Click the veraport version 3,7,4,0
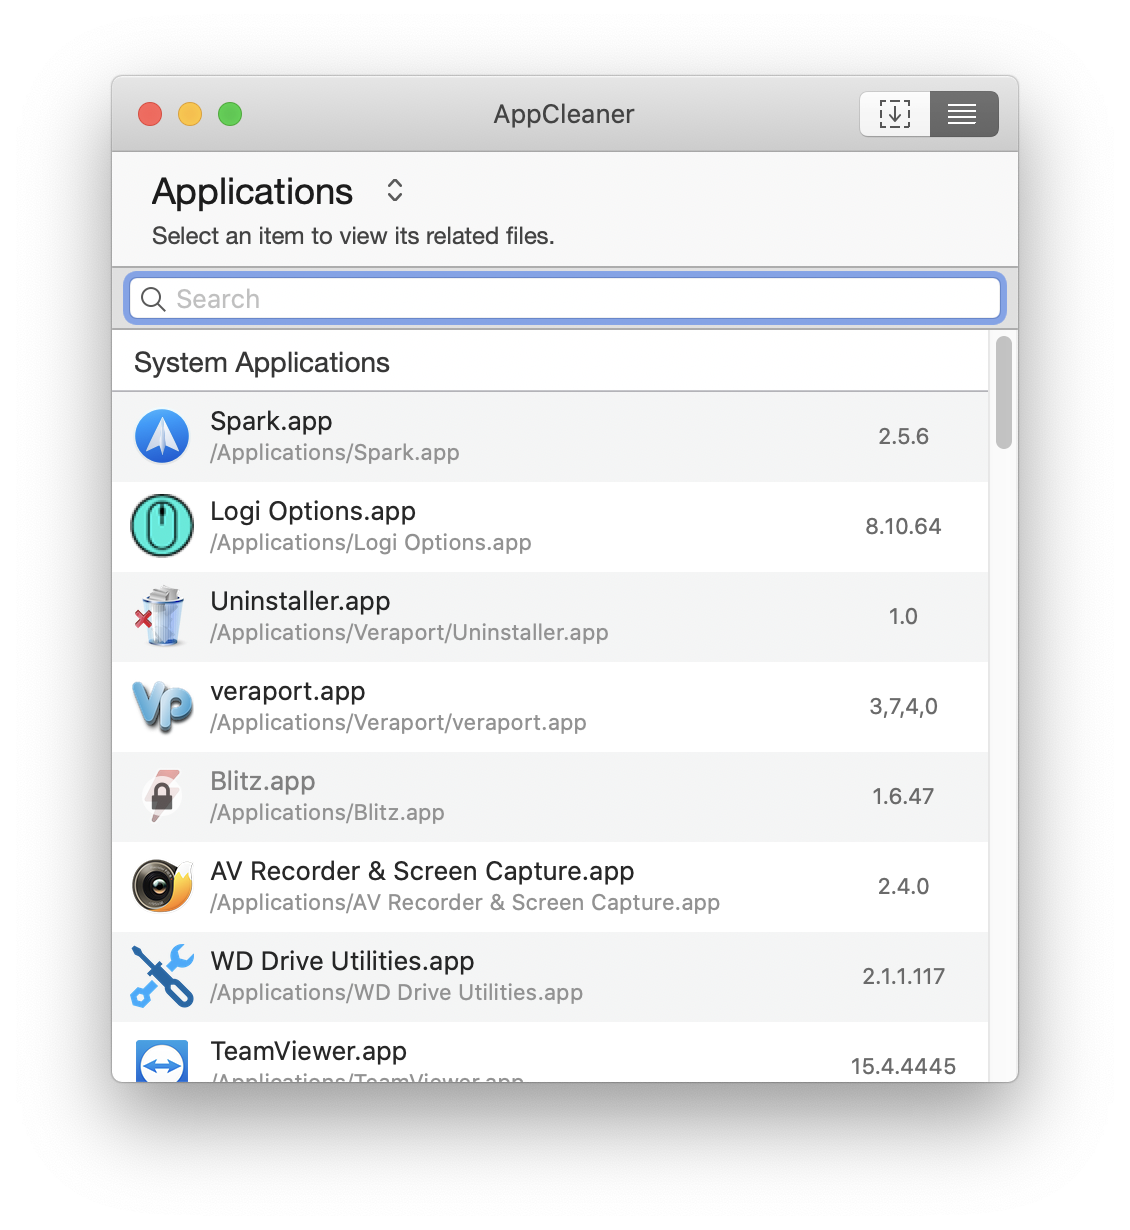The width and height of the screenshot is (1130, 1230). (904, 707)
